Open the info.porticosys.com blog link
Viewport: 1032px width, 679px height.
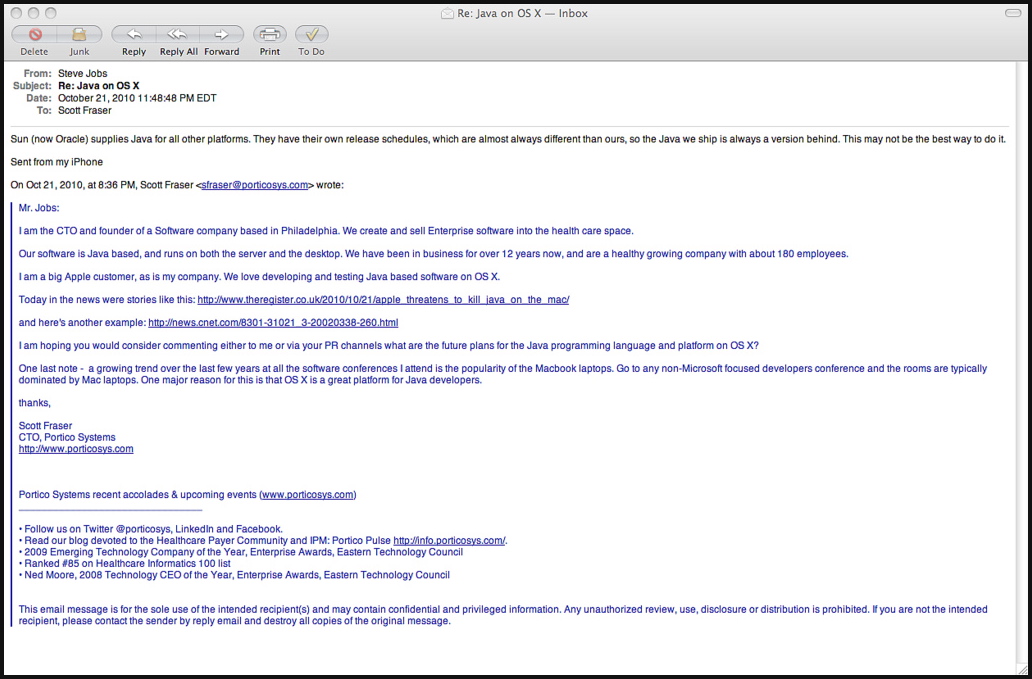450,541
